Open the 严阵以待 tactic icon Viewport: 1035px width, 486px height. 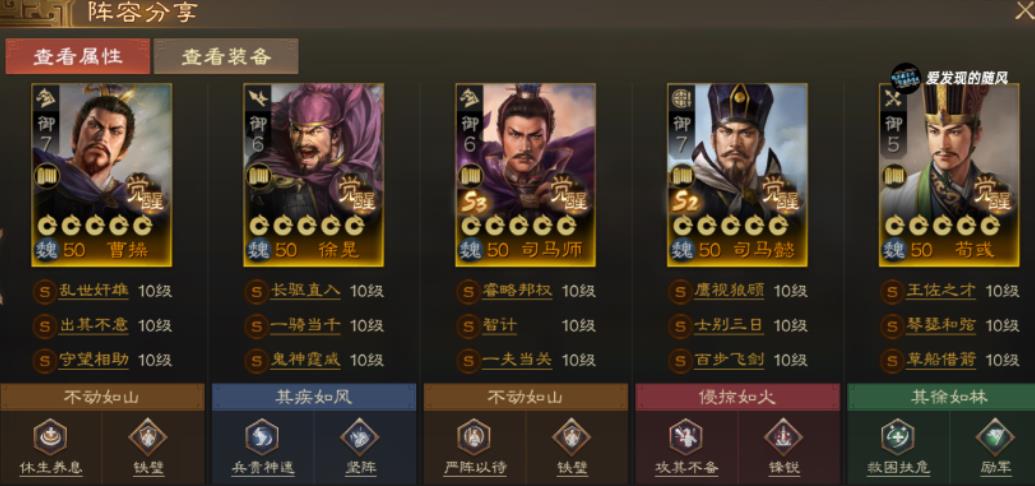tap(474, 437)
